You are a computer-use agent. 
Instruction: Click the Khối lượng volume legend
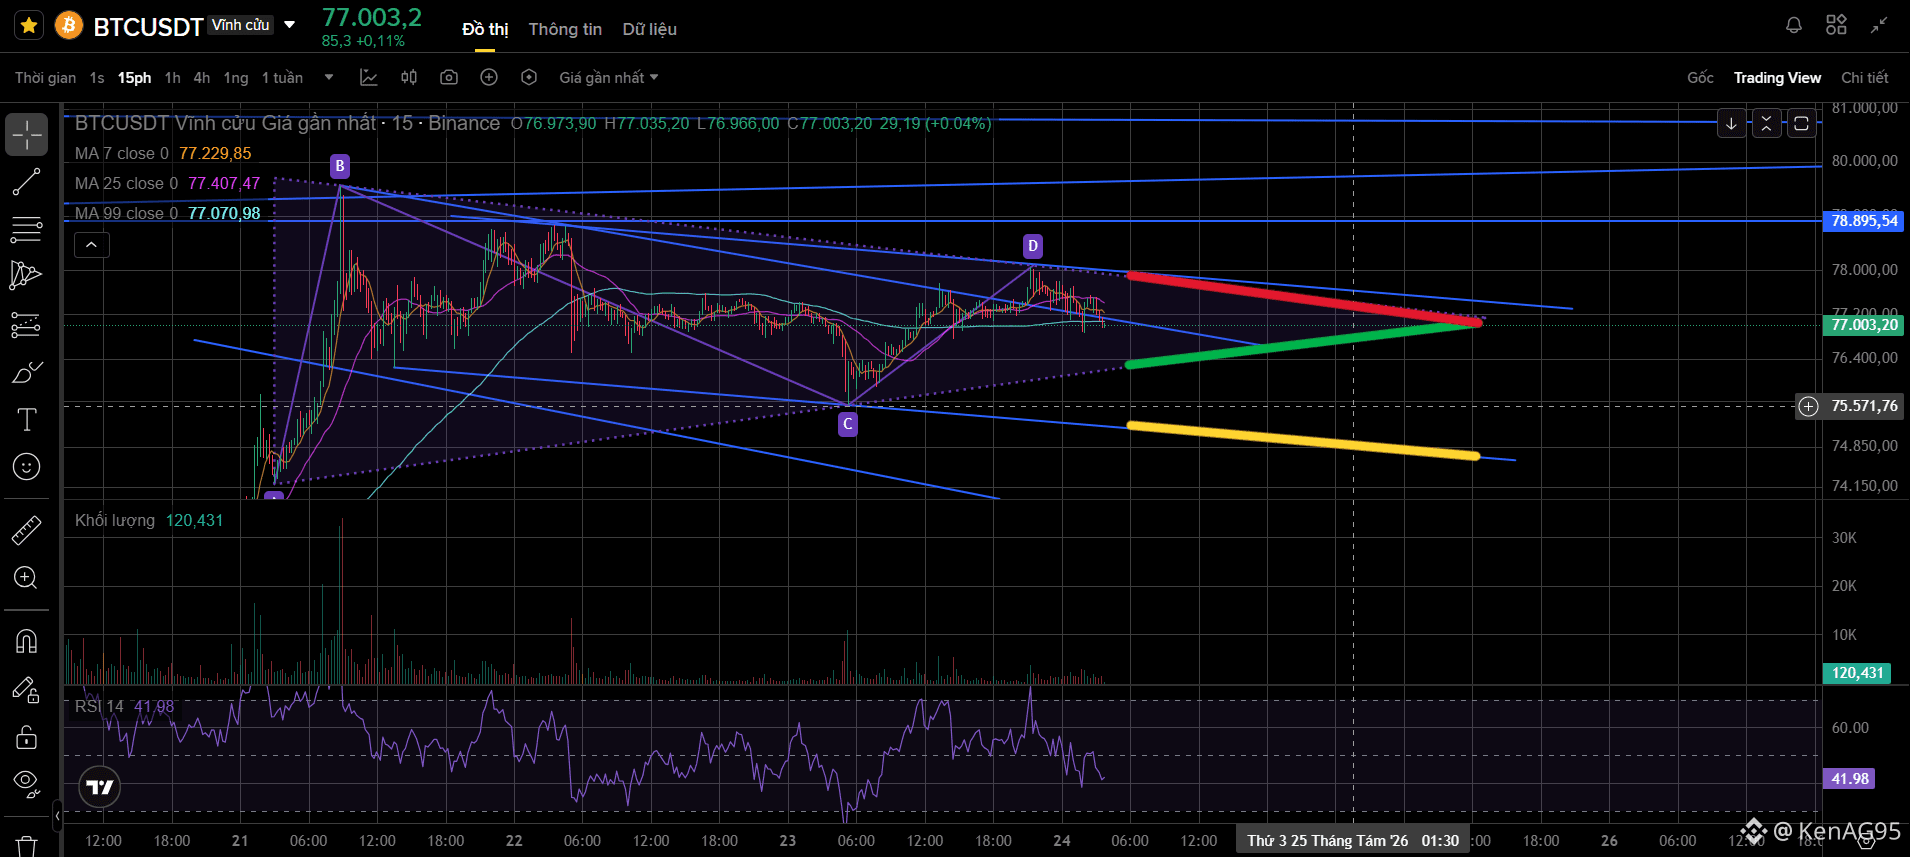(x=149, y=520)
